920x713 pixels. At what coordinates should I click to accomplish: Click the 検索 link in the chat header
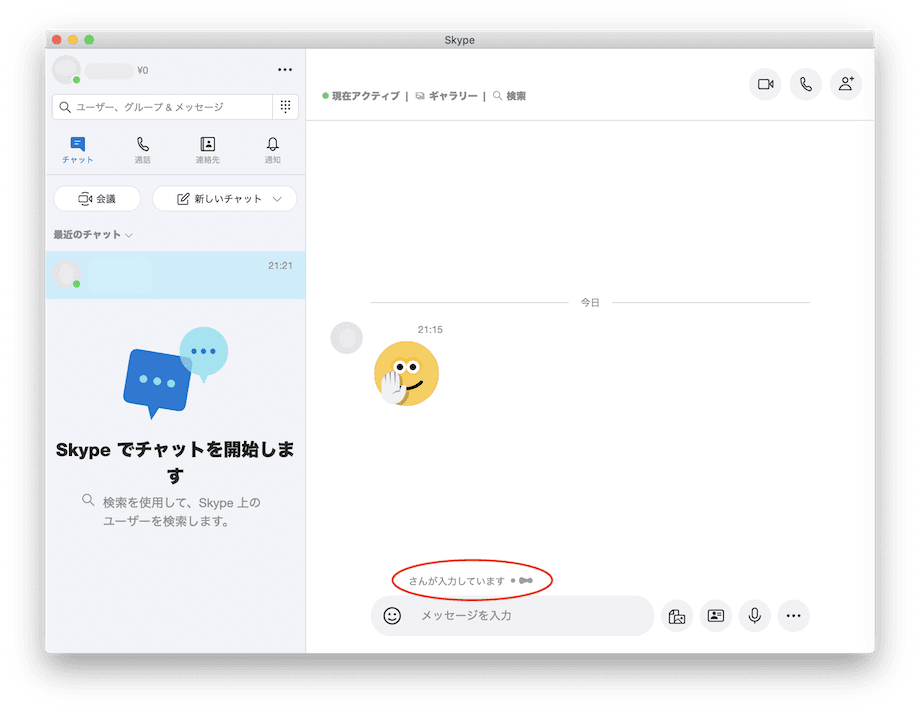[x=509, y=96]
